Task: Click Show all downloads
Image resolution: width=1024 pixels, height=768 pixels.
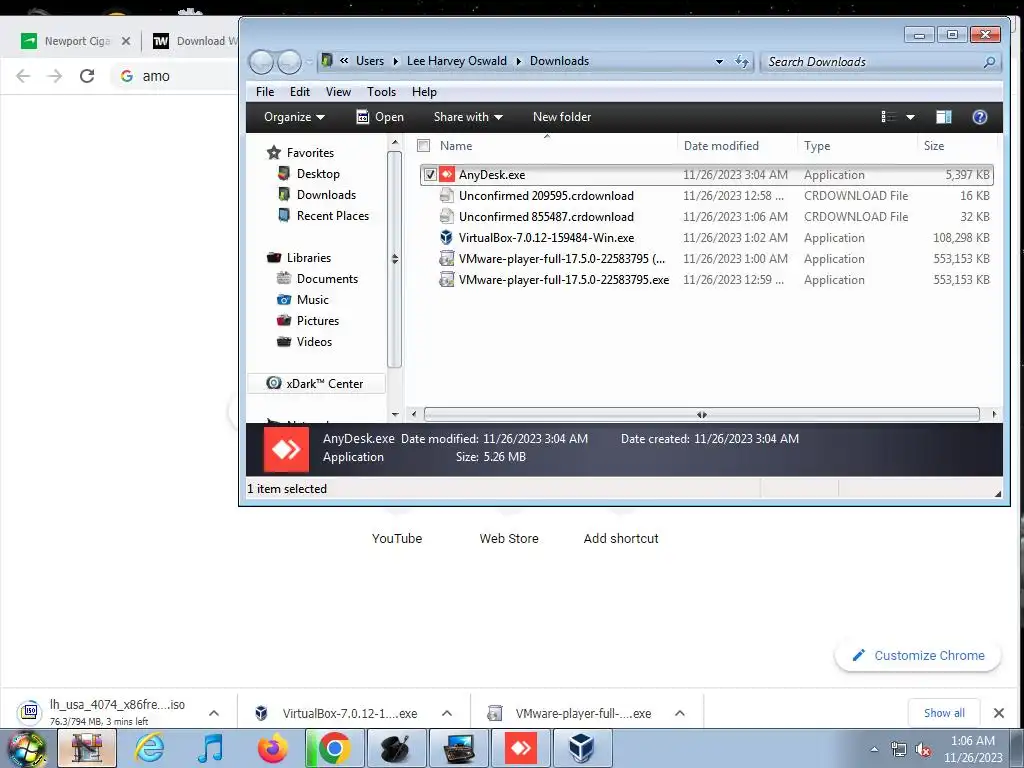Action: click(x=944, y=713)
